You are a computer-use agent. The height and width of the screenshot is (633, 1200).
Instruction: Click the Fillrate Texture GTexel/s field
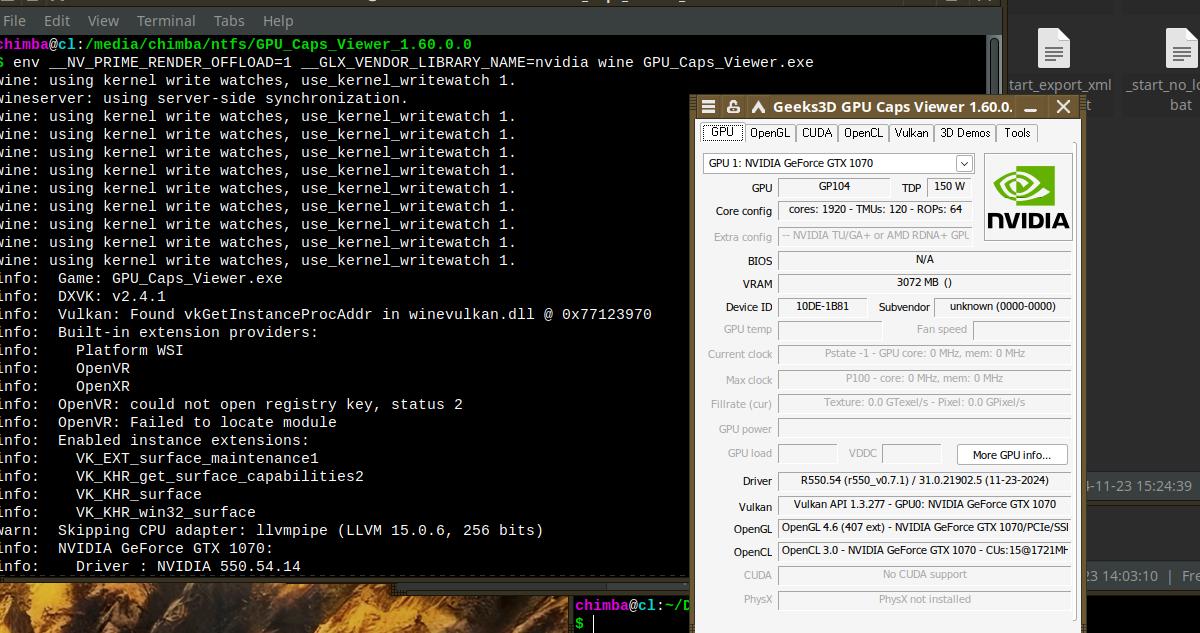tap(924, 403)
